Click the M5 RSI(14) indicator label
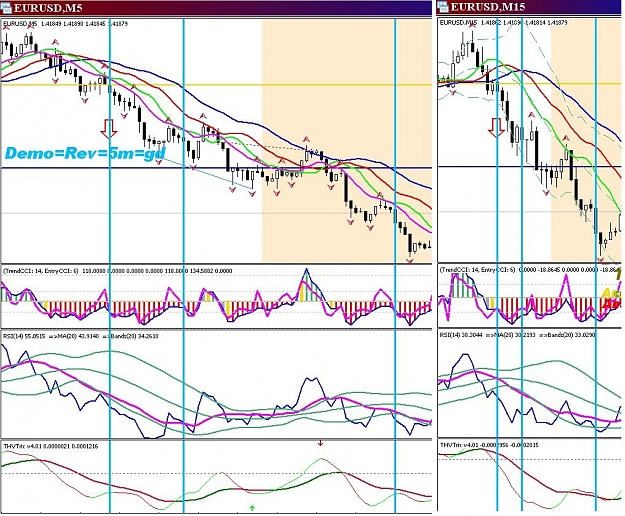625x516 pixels. point(81,336)
